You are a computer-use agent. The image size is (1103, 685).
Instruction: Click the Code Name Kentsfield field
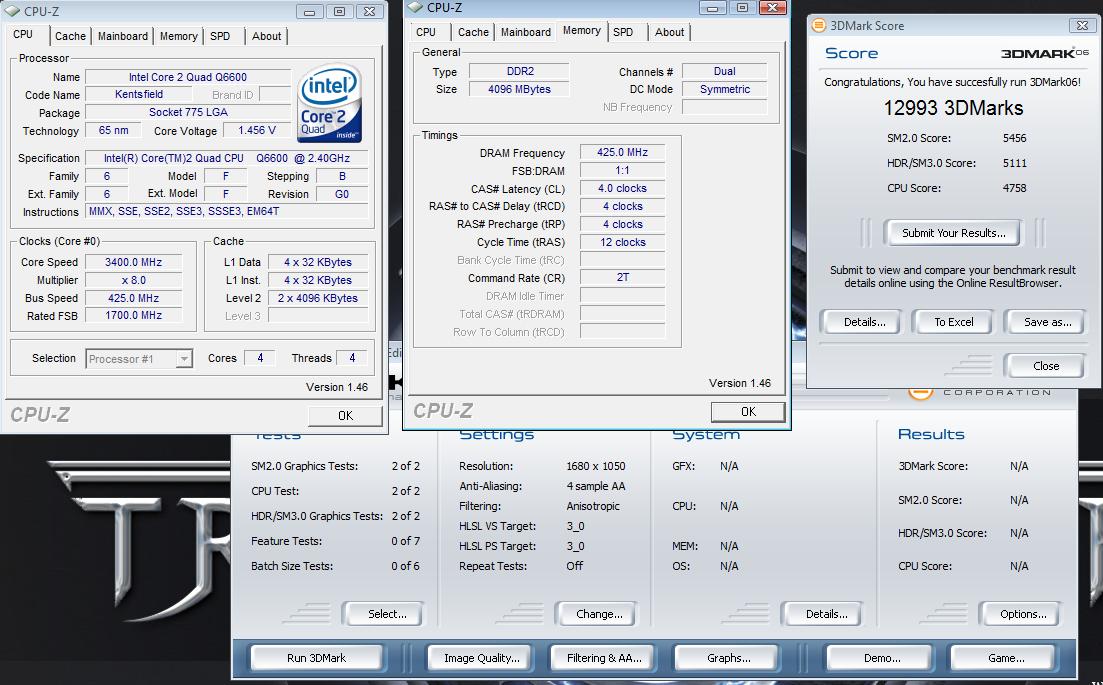139,94
